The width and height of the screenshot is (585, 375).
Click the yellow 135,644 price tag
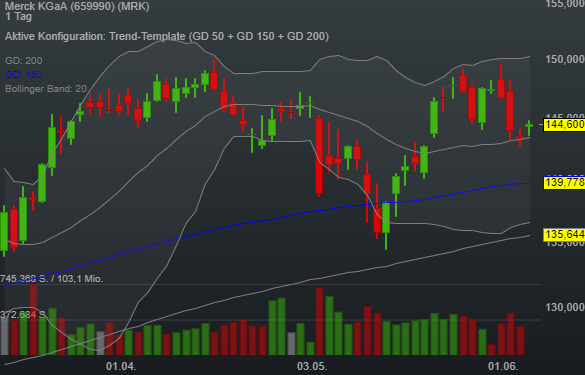point(564,234)
